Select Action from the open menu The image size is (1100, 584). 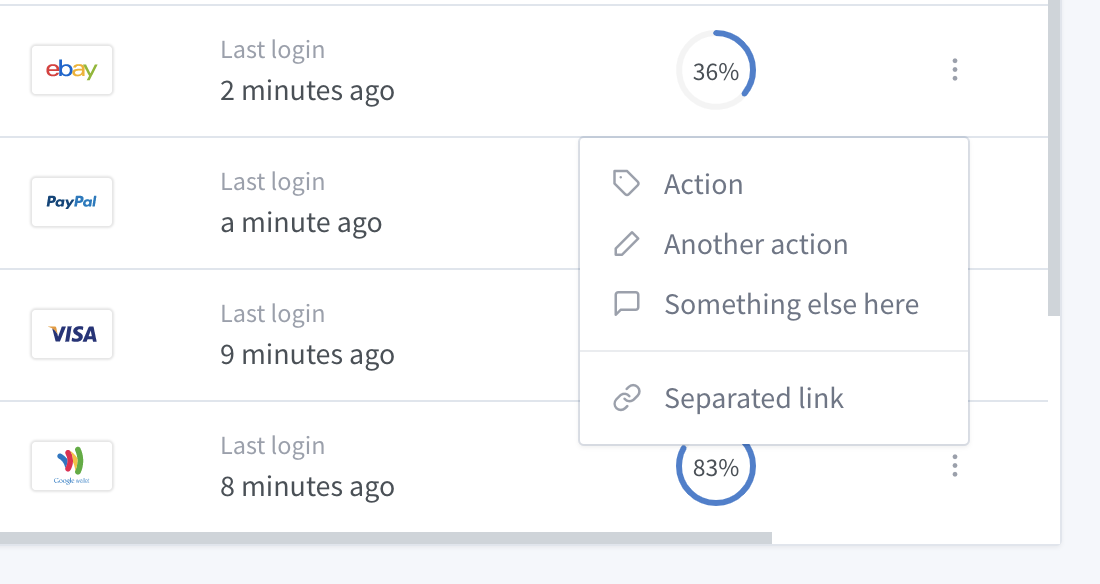pyautogui.click(x=703, y=184)
